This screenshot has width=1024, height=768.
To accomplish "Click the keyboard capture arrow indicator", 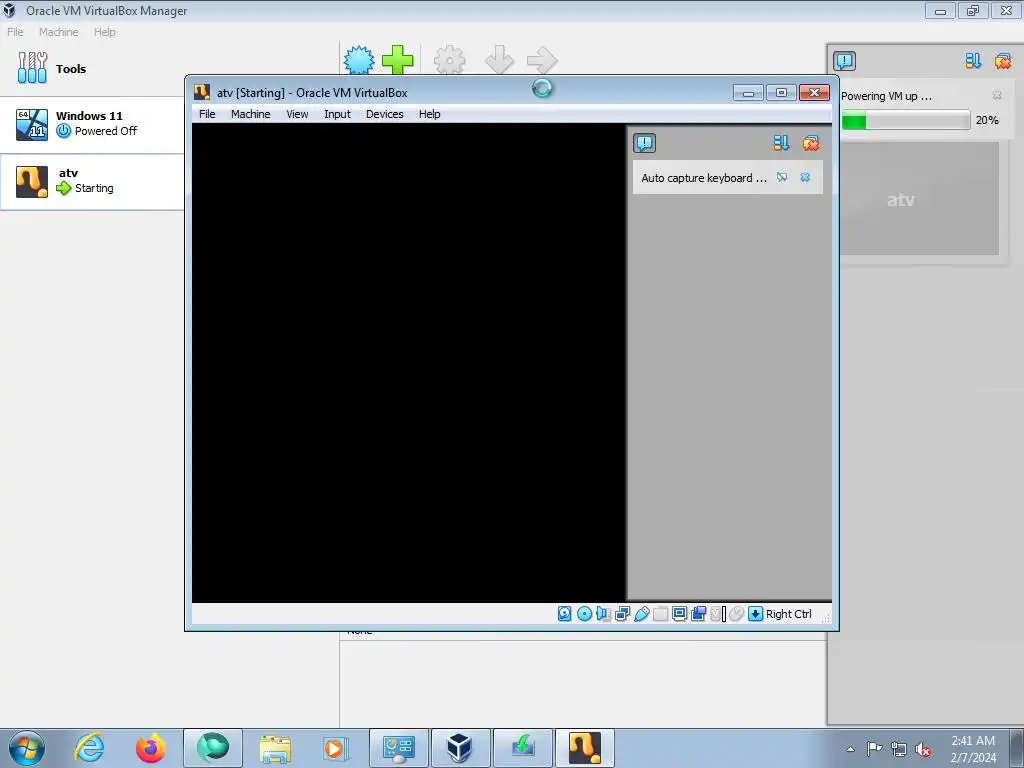I will click(x=756, y=614).
